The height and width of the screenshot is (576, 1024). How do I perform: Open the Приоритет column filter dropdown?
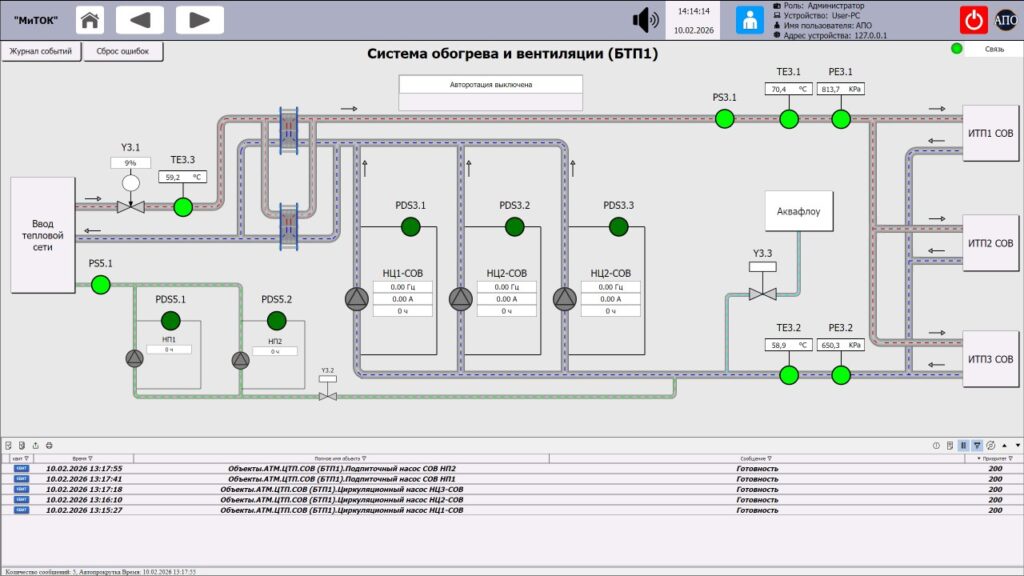pos(1010,458)
